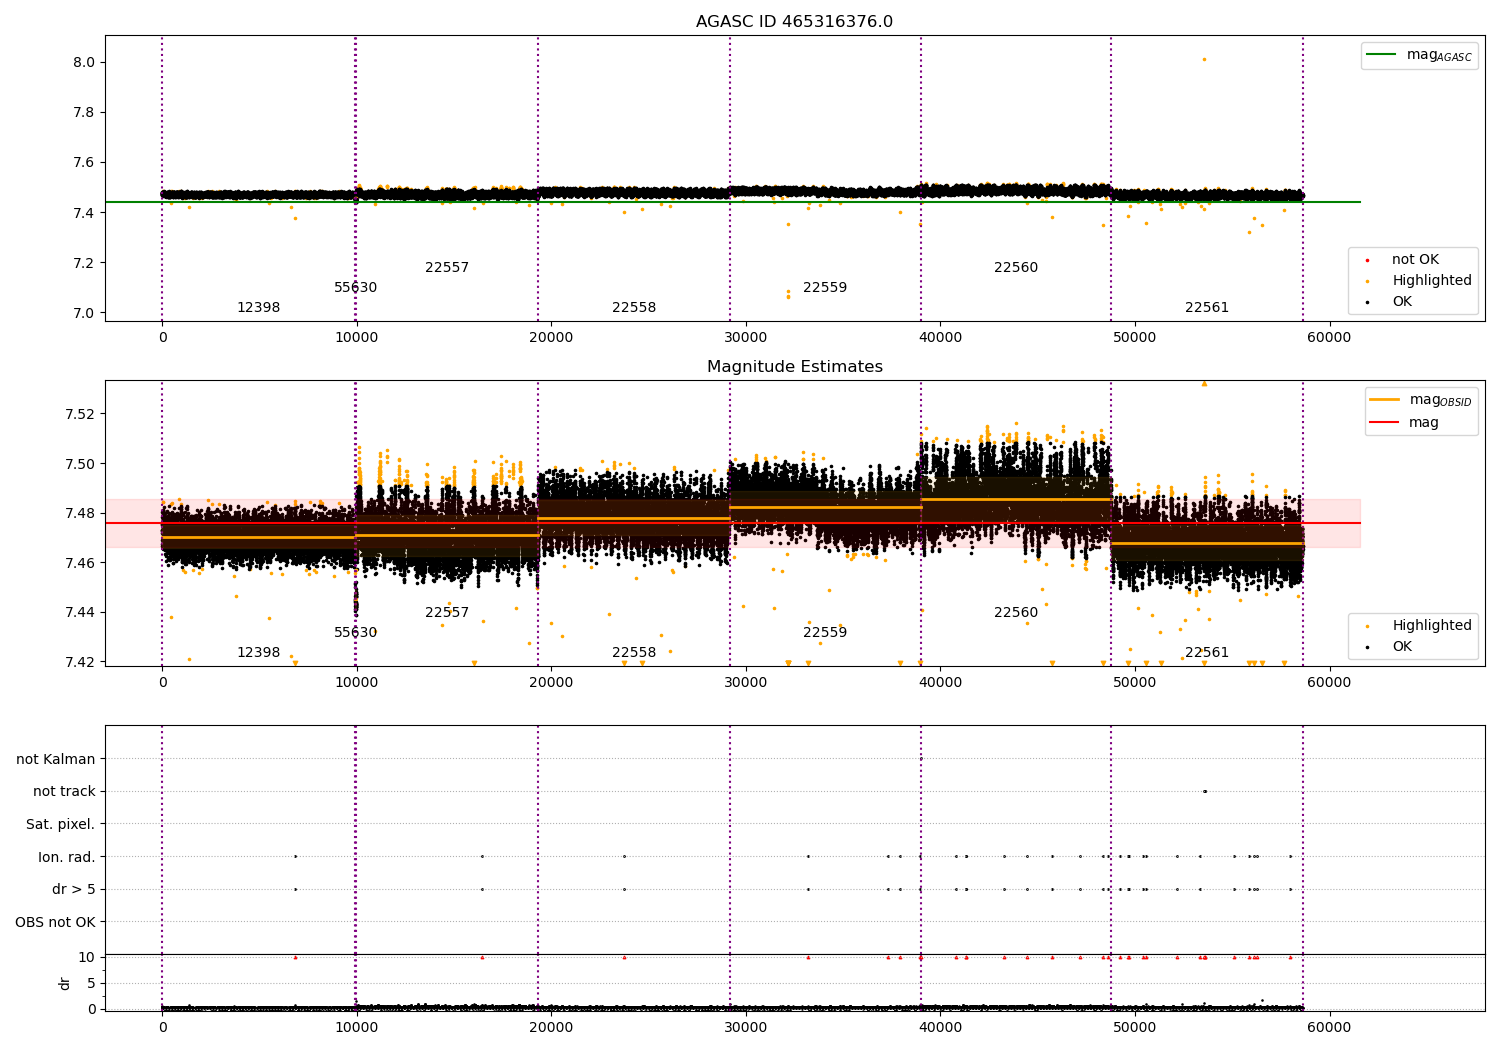Click the green line swatch in mag AGASC legend
The height and width of the screenshot is (1050, 1500).
pyautogui.click(x=1383, y=55)
